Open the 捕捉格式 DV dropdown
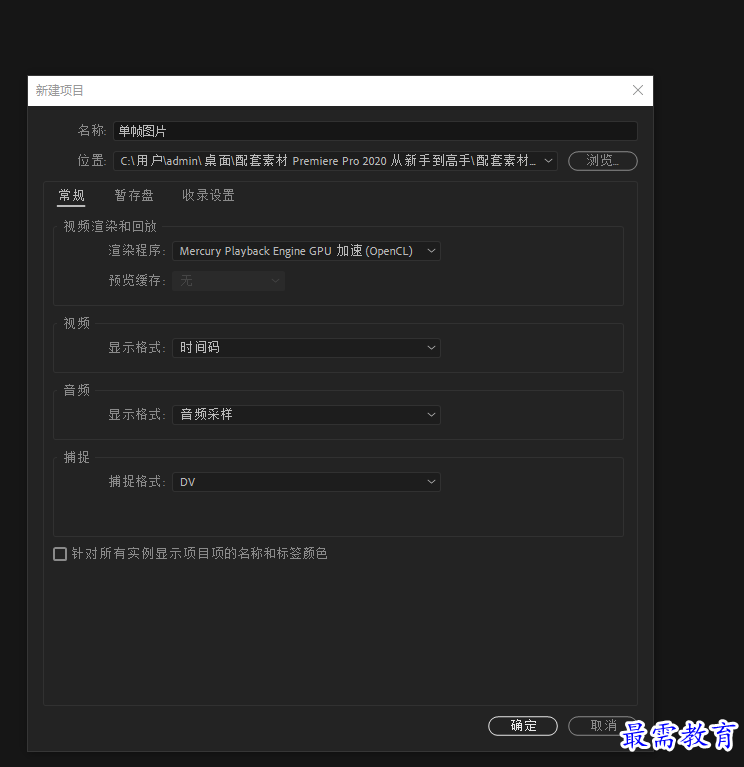This screenshot has height=767, width=744. click(x=306, y=482)
